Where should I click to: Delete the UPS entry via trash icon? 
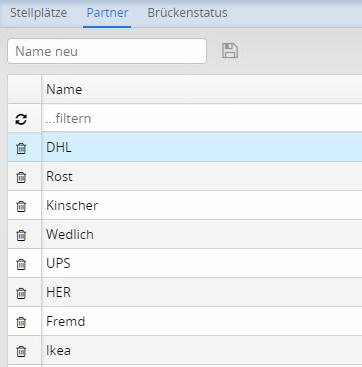[x=21, y=264]
